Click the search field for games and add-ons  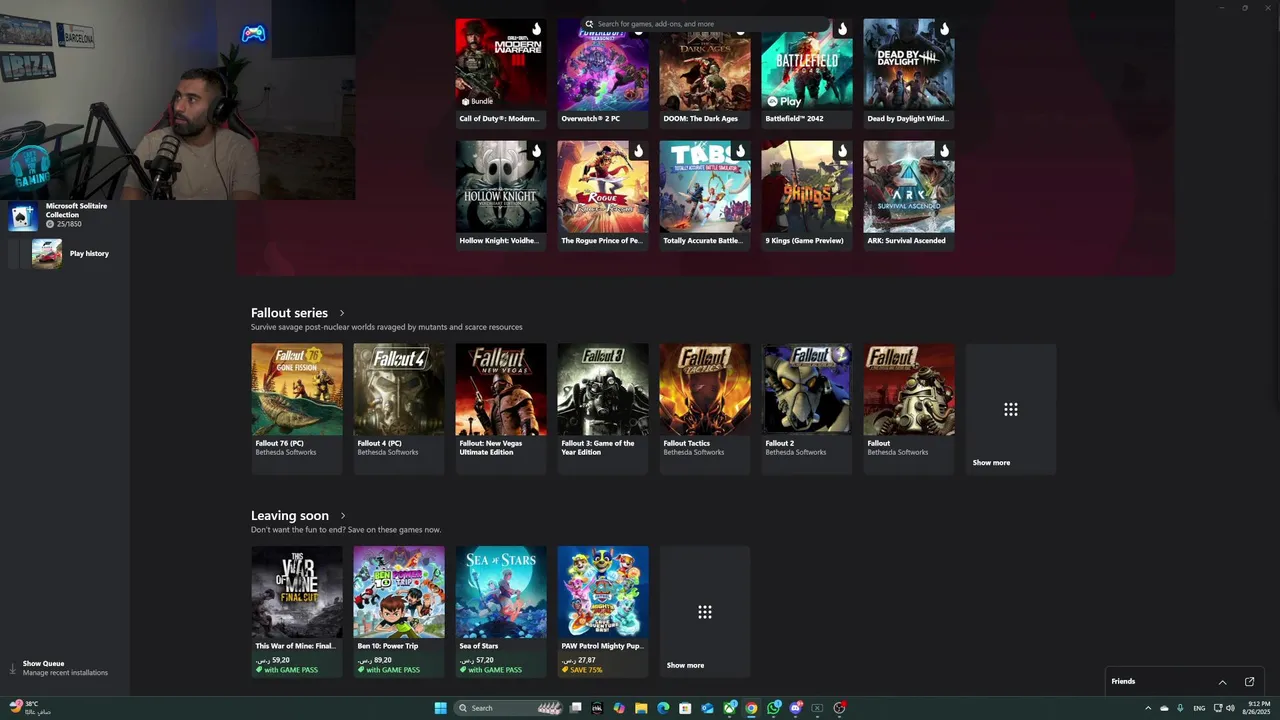coord(705,24)
